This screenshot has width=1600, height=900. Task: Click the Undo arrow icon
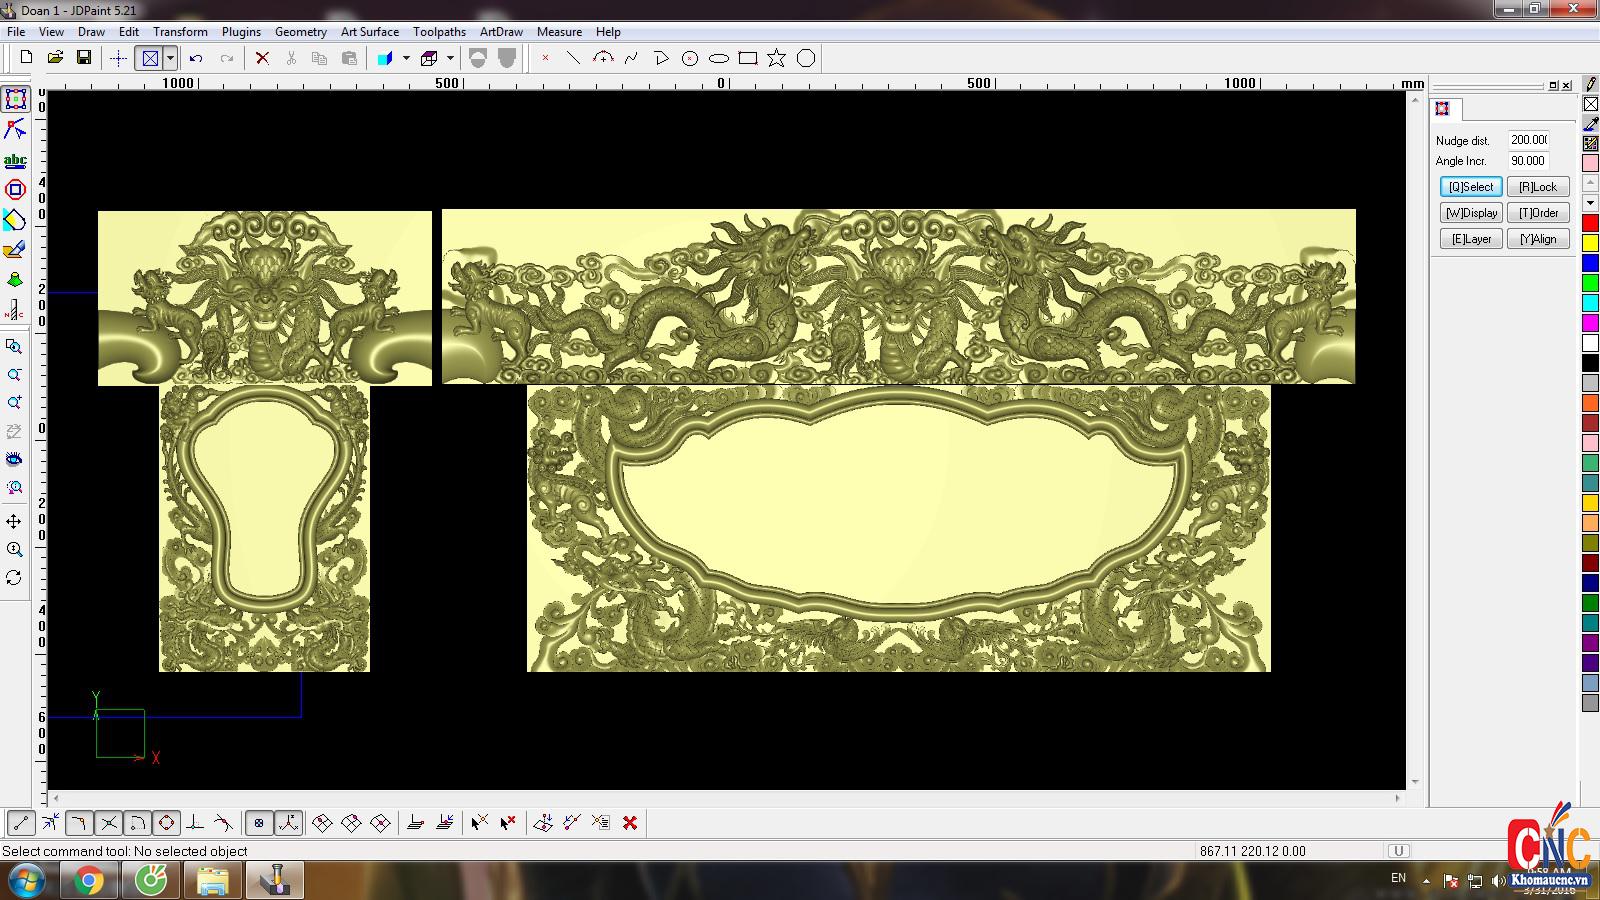tap(196, 58)
